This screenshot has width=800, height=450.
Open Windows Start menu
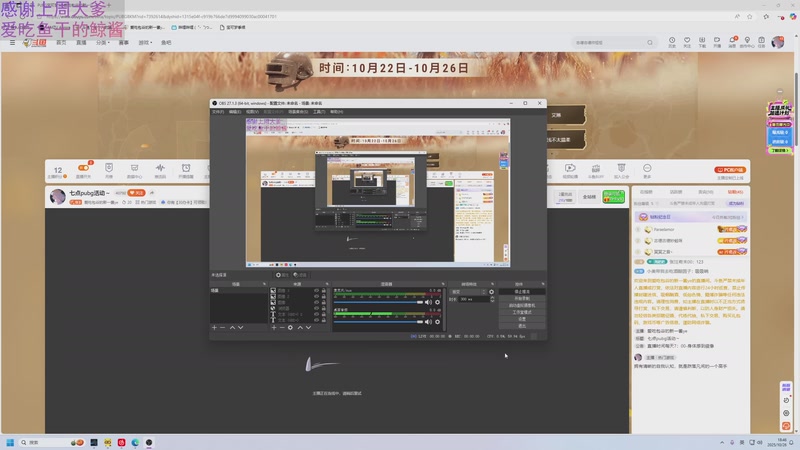(x=10, y=442)
